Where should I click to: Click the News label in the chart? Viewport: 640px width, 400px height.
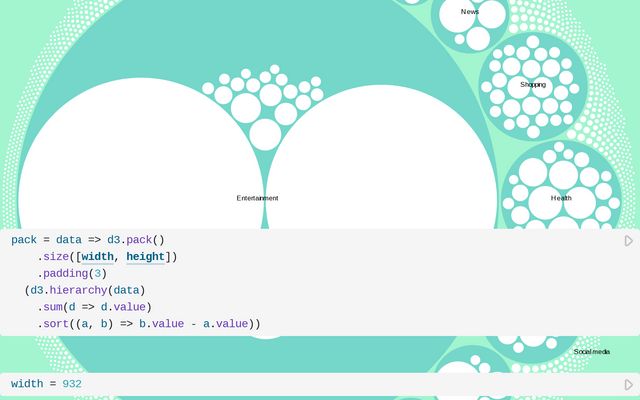[x=470, y=12]
